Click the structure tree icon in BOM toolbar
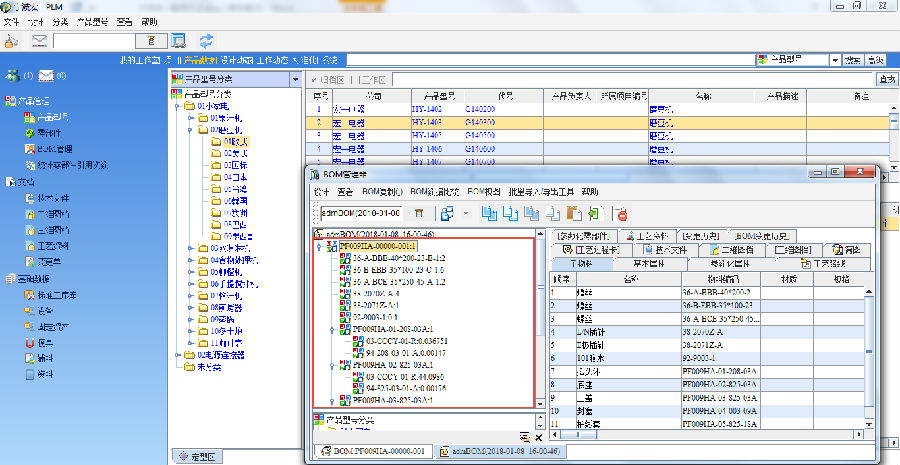 tap(445, 213)
